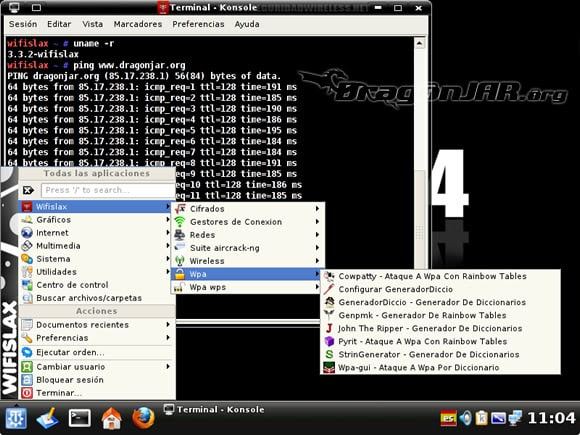
Task: Click the launcher search field
Action: click(108, 190)
